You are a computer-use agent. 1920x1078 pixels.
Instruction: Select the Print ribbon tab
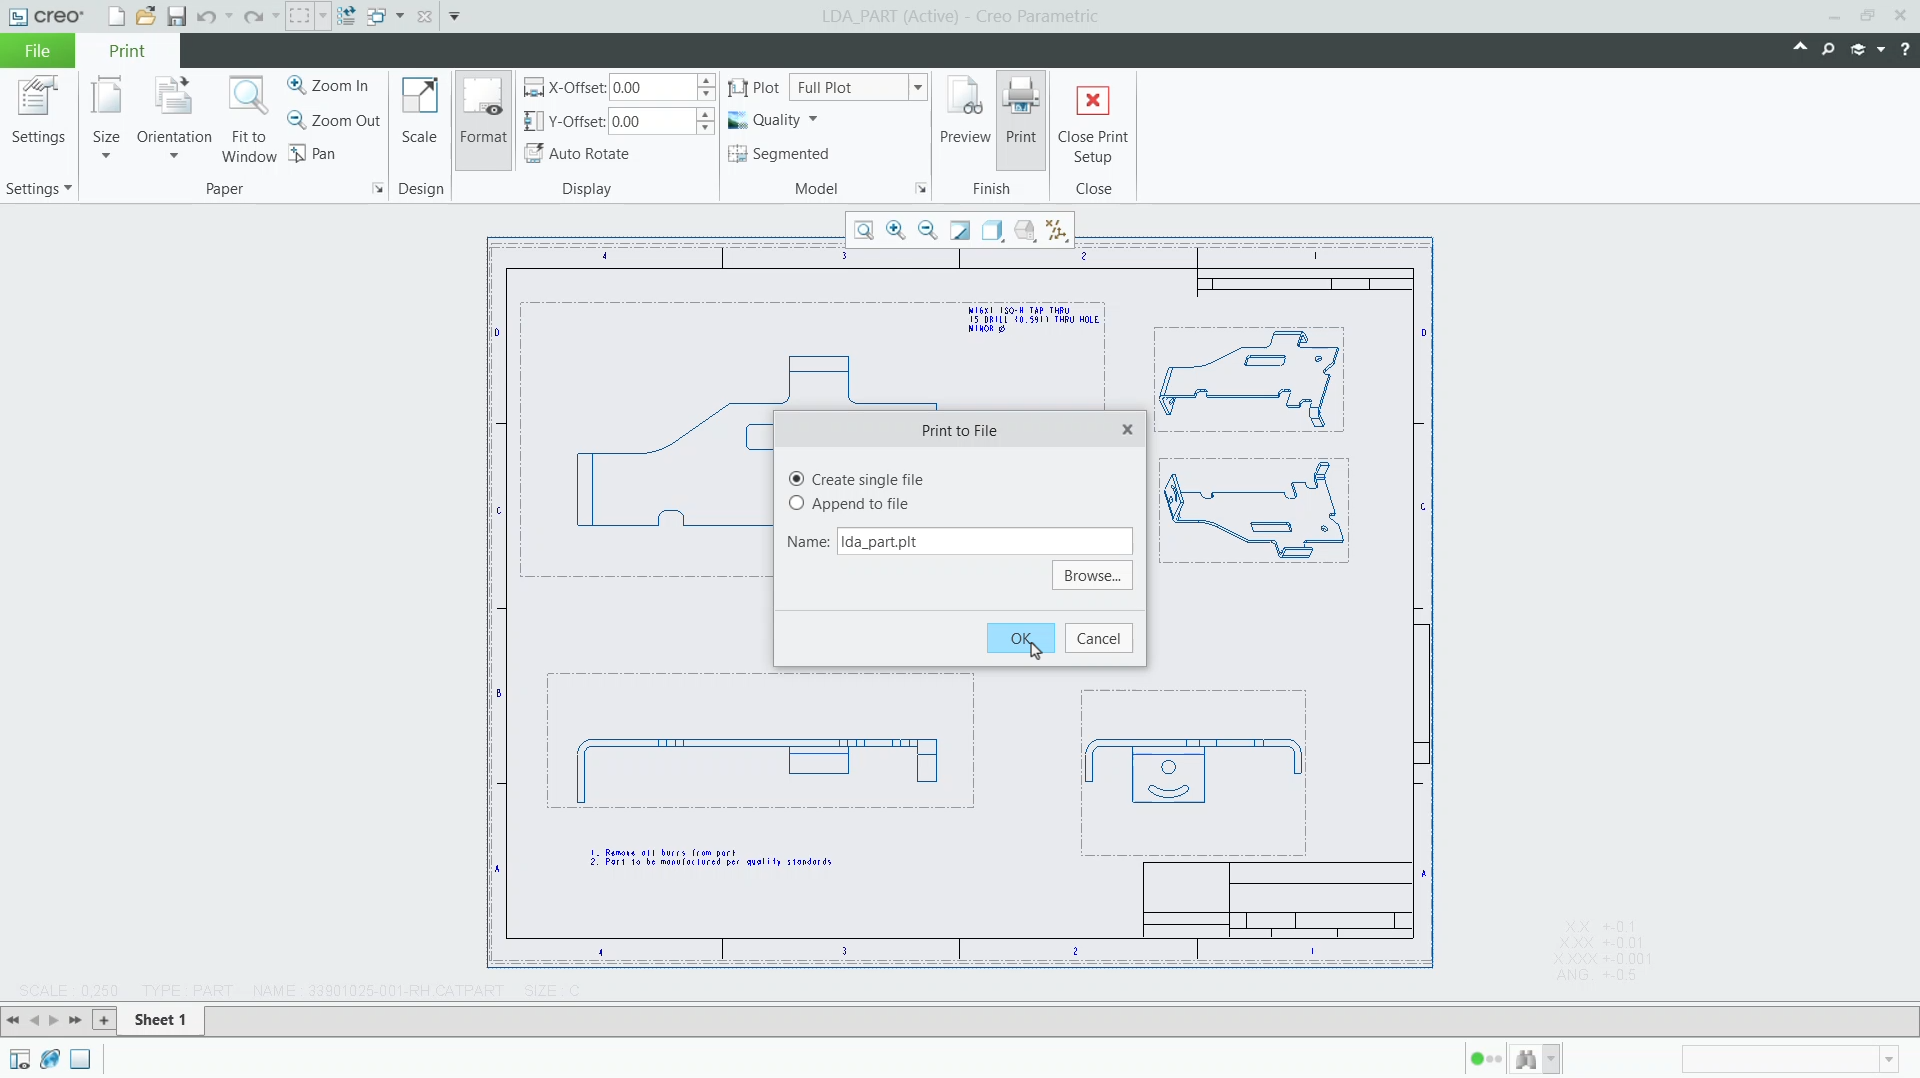[x=127, y=50]
